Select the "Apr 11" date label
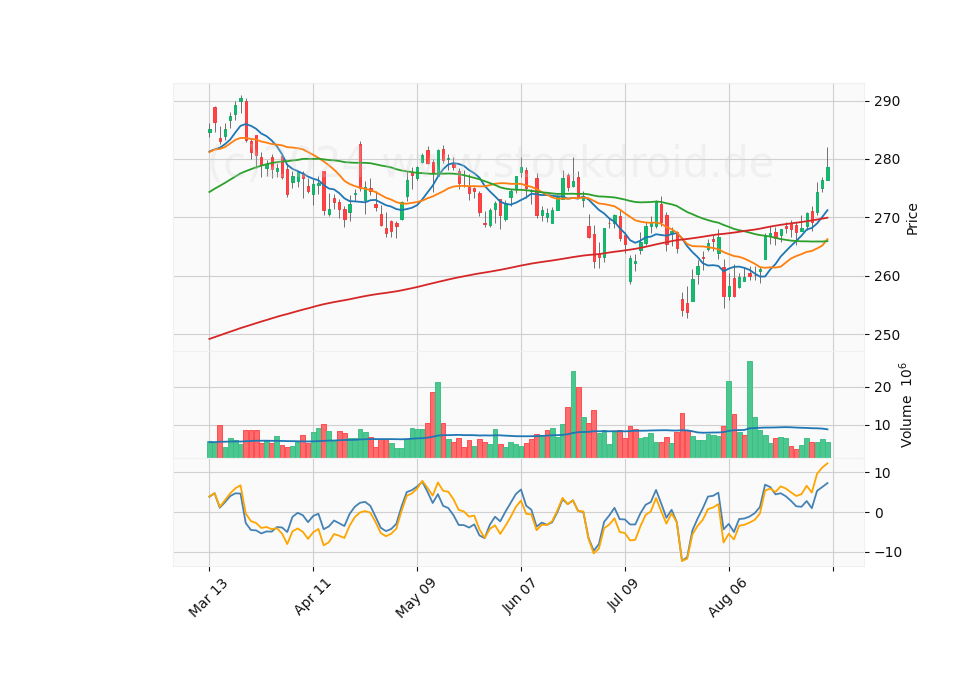 (312, 596)
